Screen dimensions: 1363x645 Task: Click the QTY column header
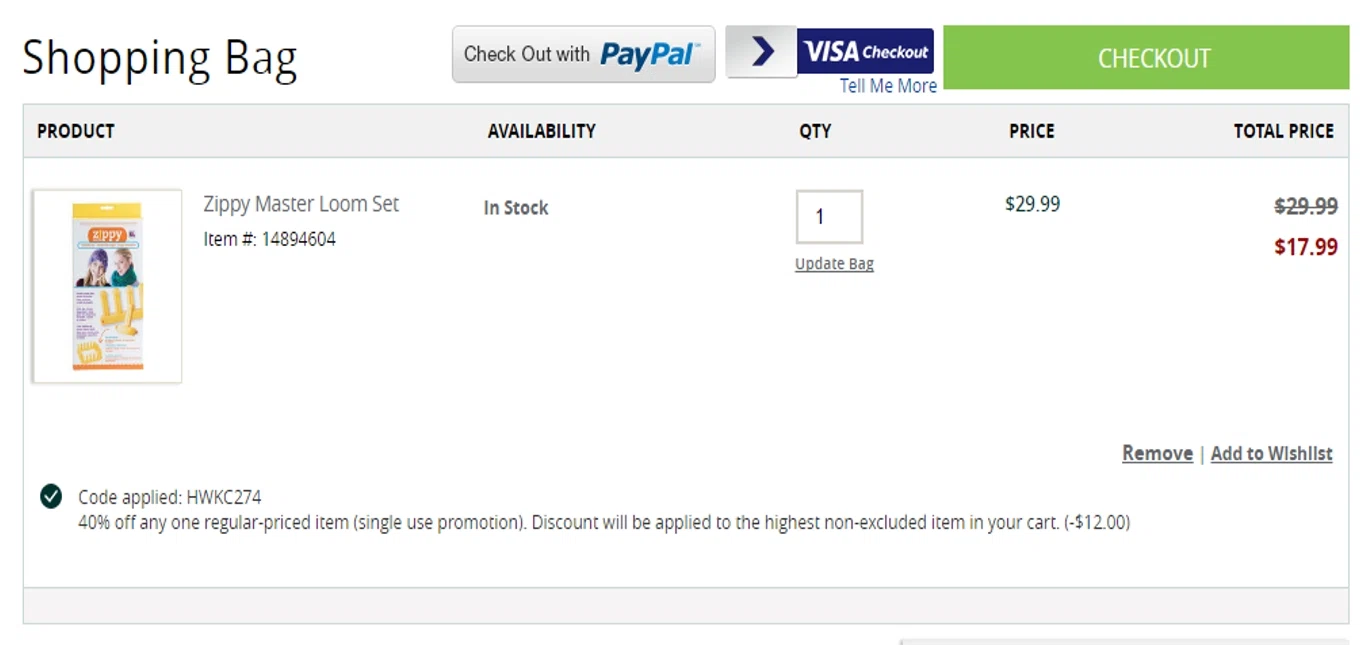click(x=815, y=131)
